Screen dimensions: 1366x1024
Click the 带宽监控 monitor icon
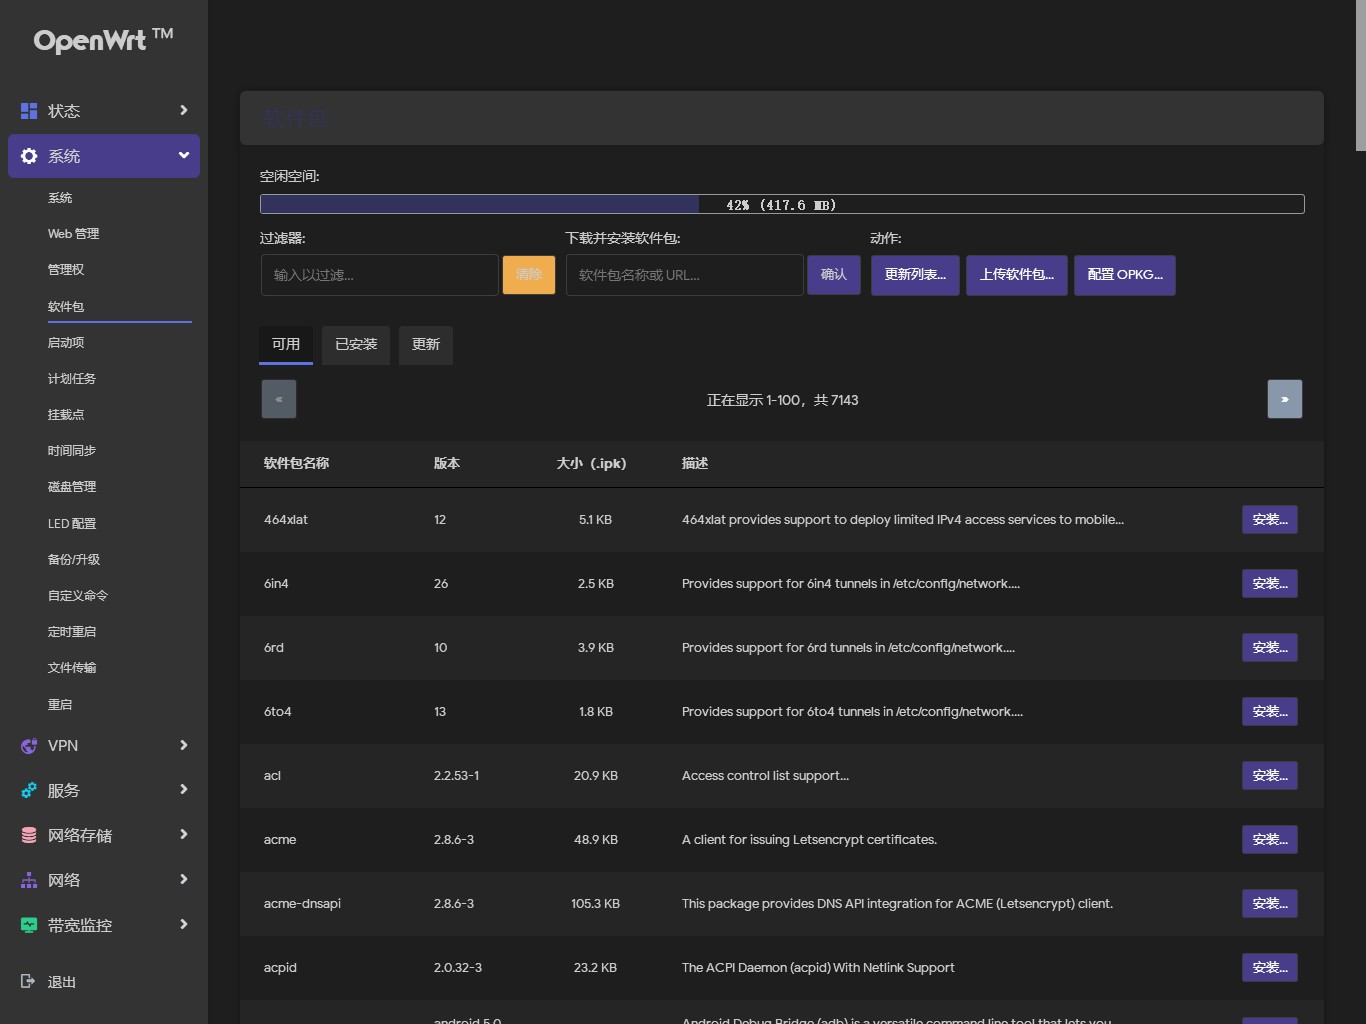coord(29,925)
